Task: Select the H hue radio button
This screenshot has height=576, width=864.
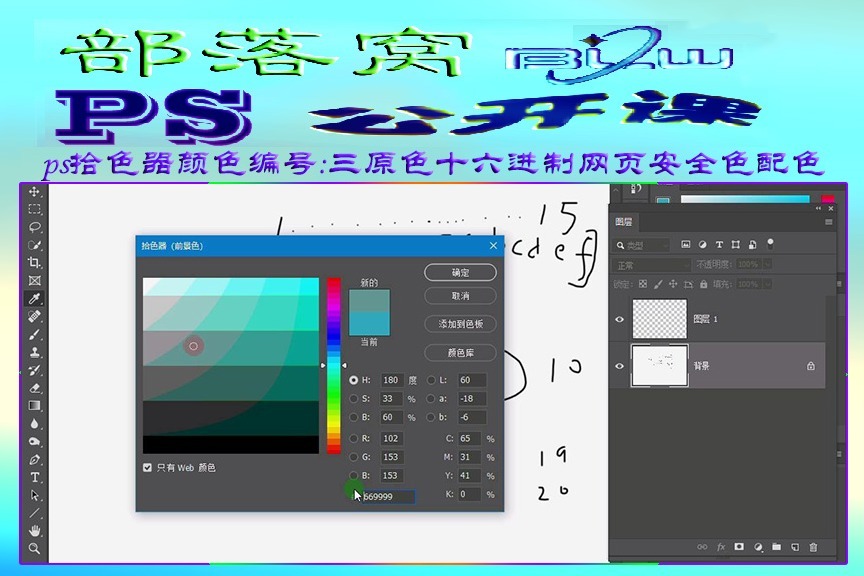Action: click(353, 380)
